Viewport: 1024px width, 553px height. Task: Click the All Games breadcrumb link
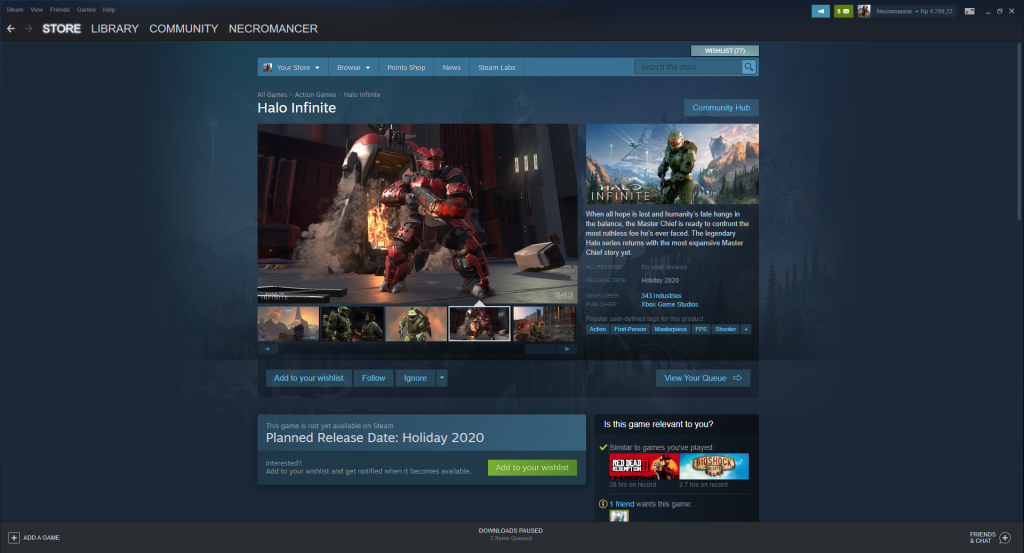pos(272,95)
